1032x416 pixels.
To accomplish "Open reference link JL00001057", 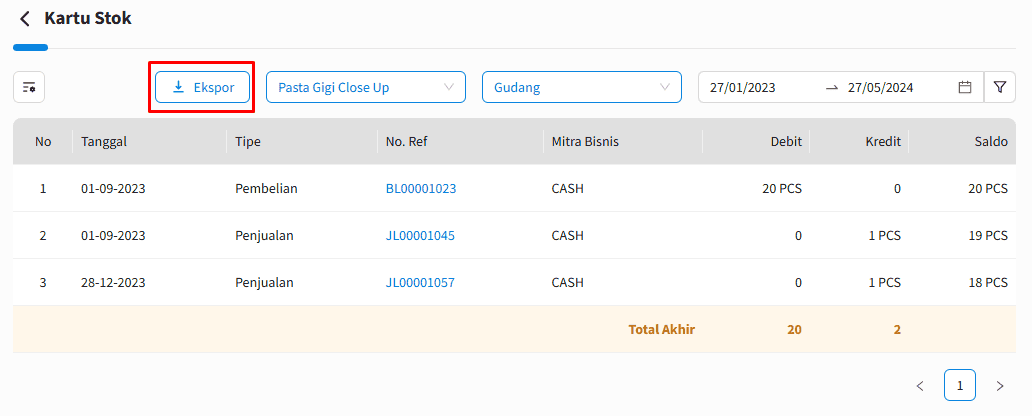I will coord(420,283).
